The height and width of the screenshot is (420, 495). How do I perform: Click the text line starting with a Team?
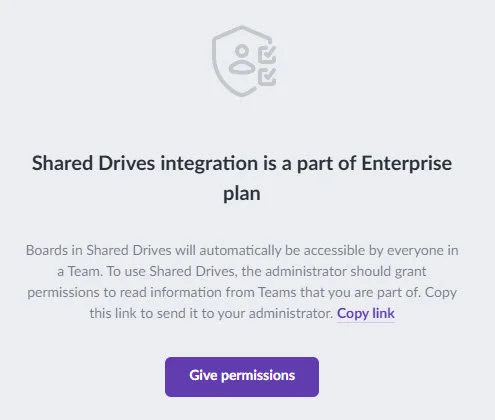(242, 271)
